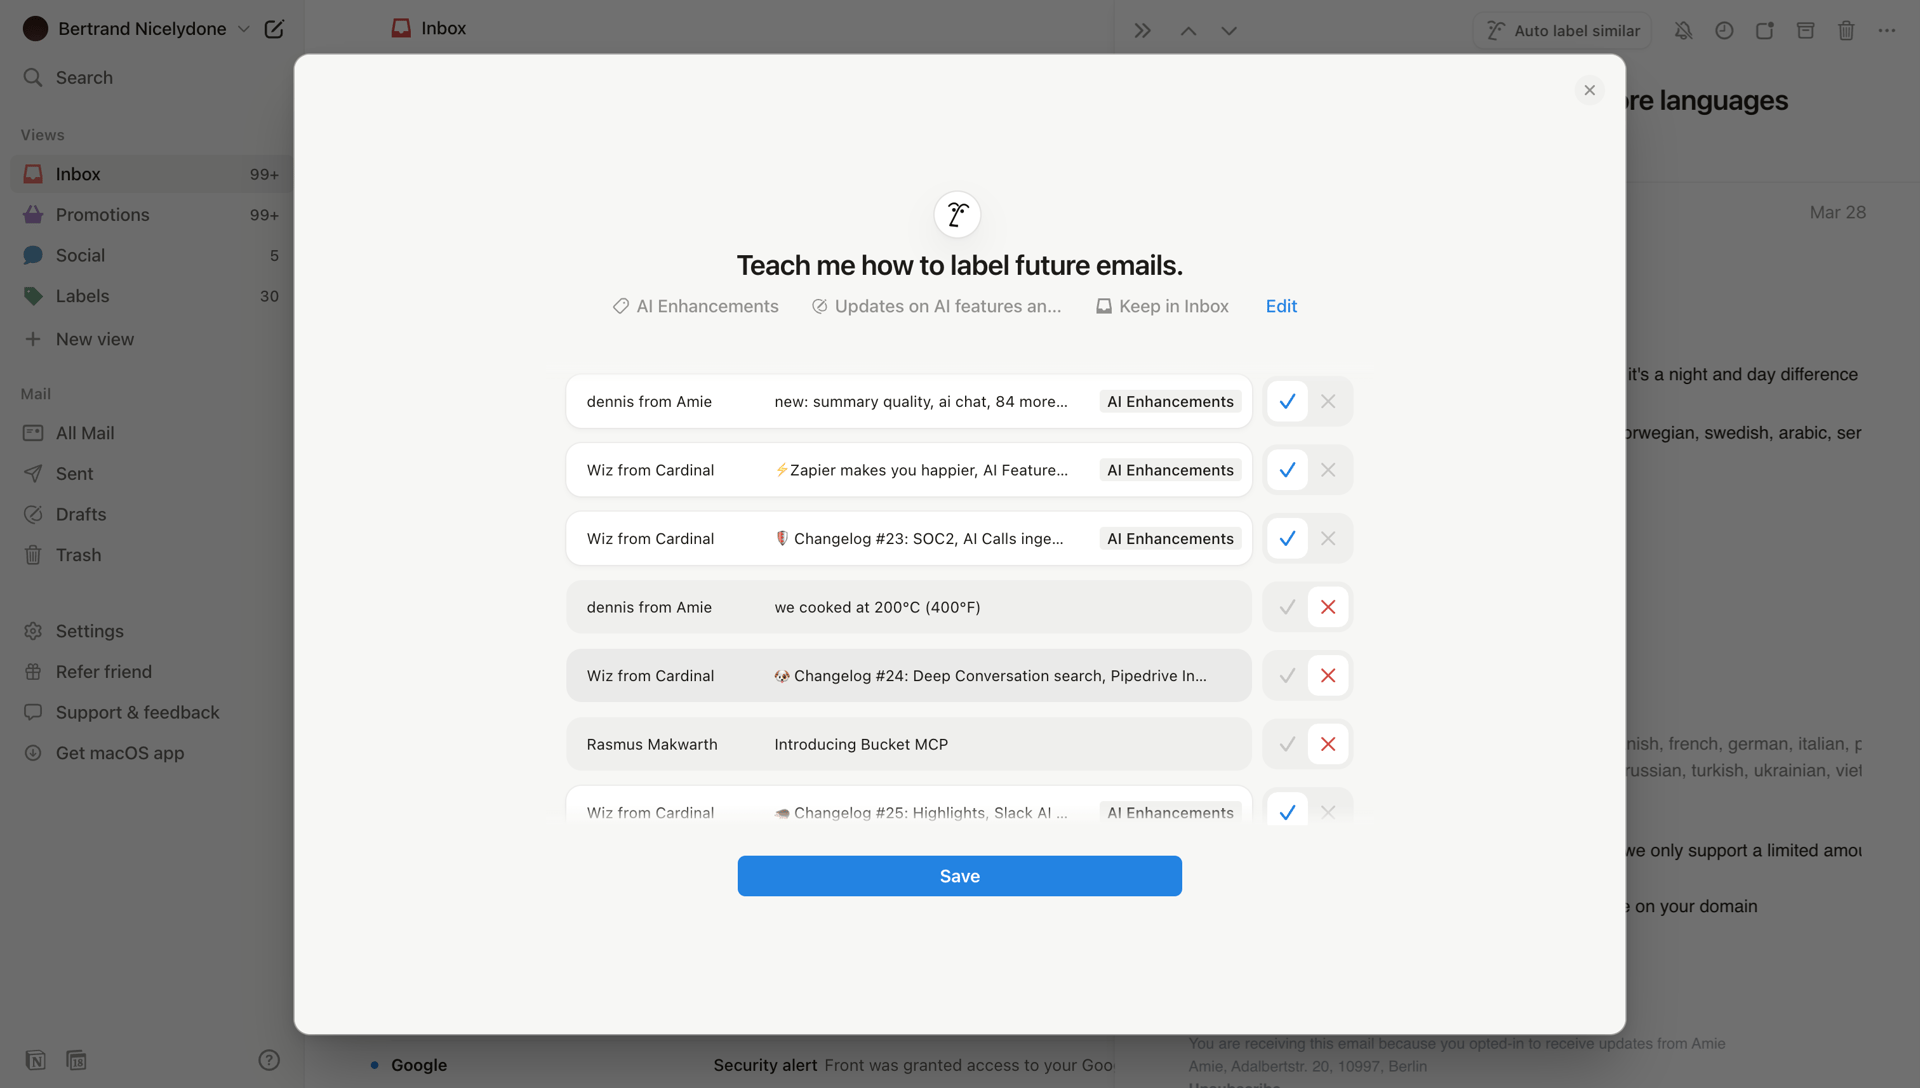
Task: Edit the auto-label conditions
Action: (1281, 306)
